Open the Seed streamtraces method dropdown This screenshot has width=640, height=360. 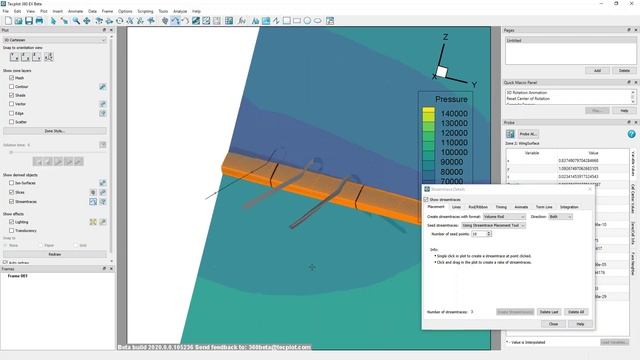[493, 225]
